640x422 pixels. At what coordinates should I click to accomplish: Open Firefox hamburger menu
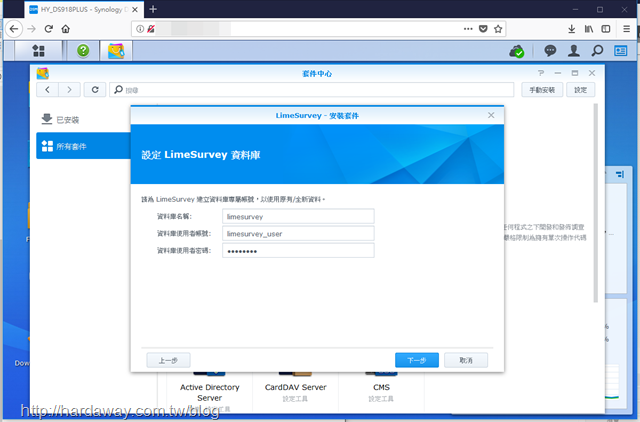click(627, 29)
